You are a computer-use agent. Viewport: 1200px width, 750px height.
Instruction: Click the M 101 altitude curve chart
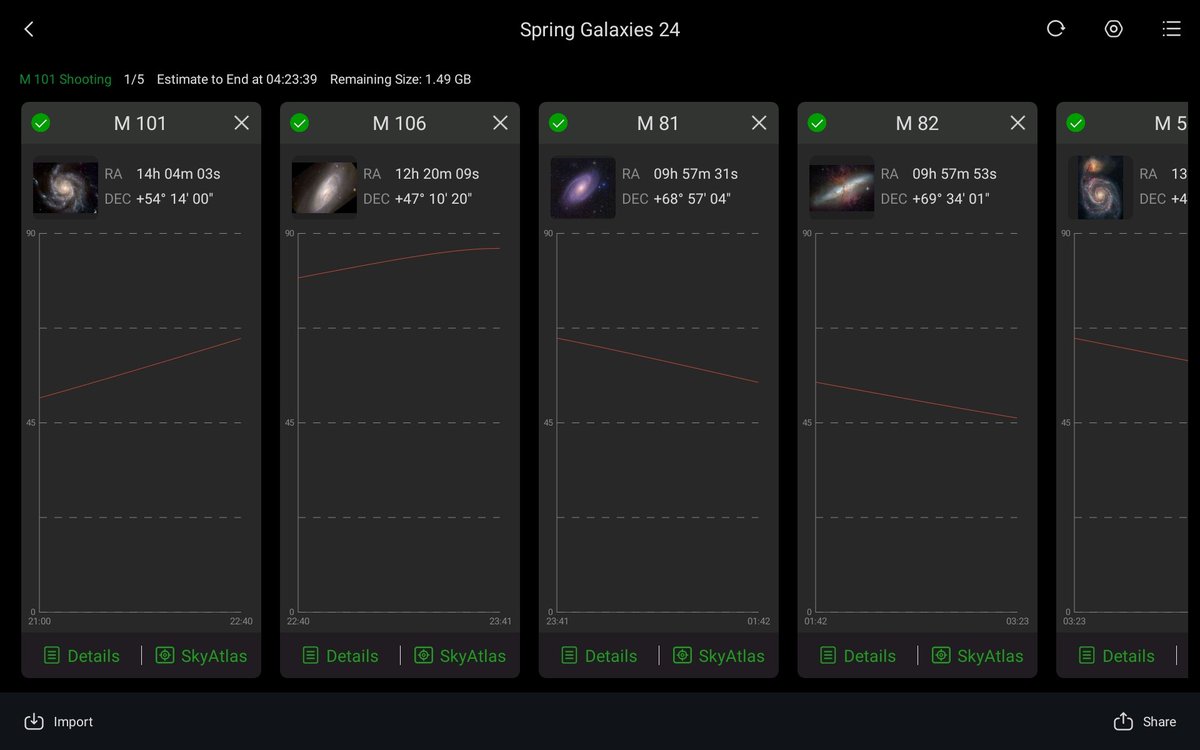pos(140,423)
